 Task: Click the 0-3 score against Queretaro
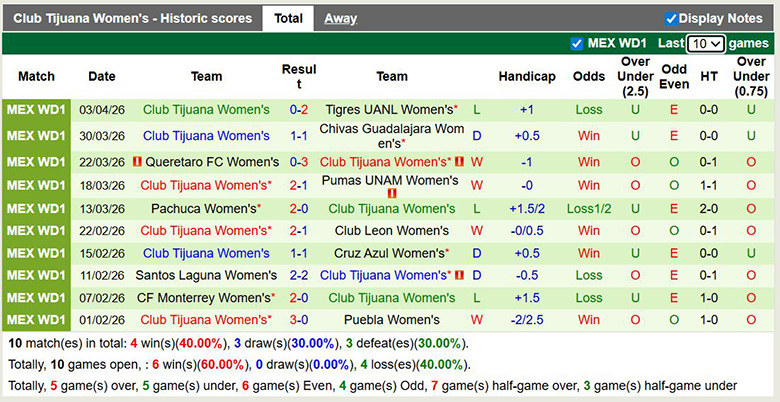pos(299,162)
